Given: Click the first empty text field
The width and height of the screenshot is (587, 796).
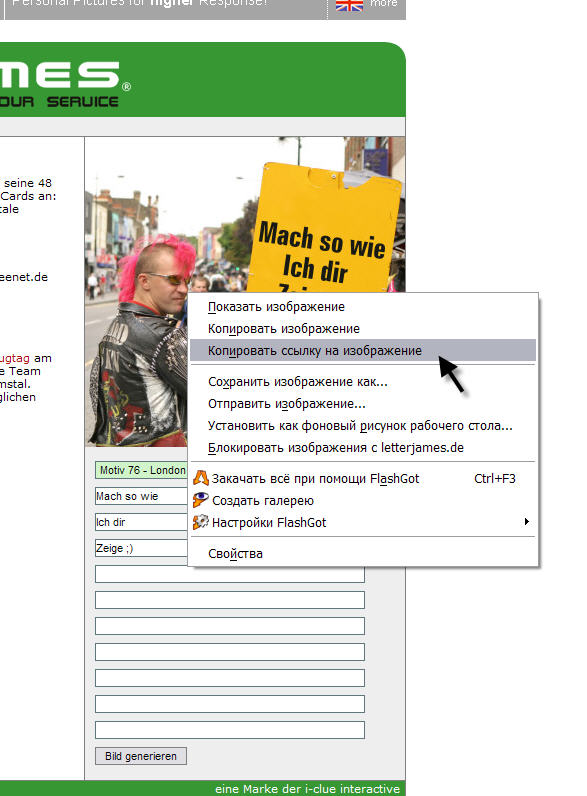Looking at the screenshot, I should [x=230, y=574].
